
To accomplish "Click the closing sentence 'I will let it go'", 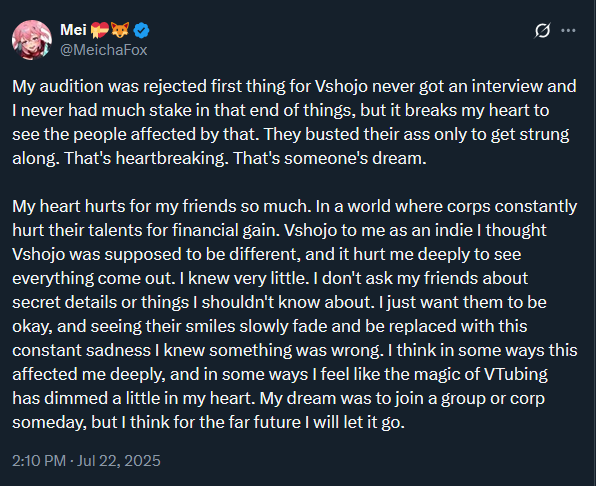I will tap(355, 423).
